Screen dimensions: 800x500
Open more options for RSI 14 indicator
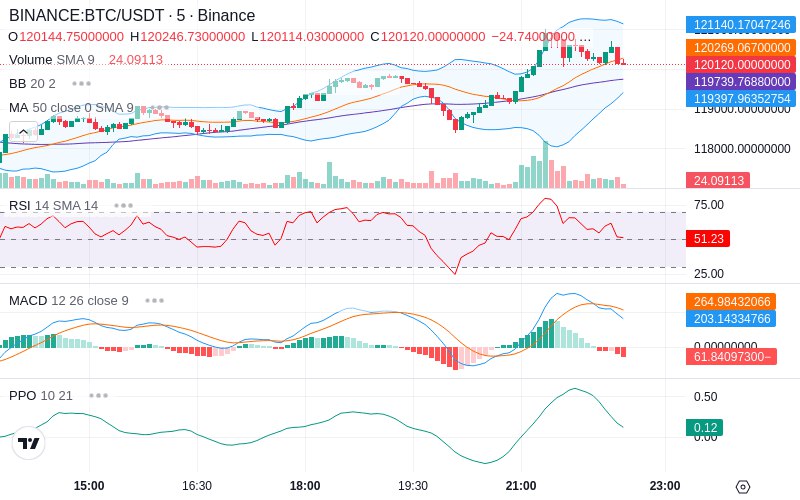click(x=123, y=206)
